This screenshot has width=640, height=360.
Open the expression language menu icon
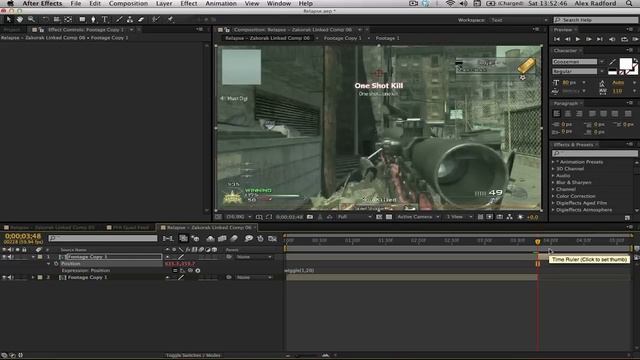pyautogui.click(x=198, y=270)
